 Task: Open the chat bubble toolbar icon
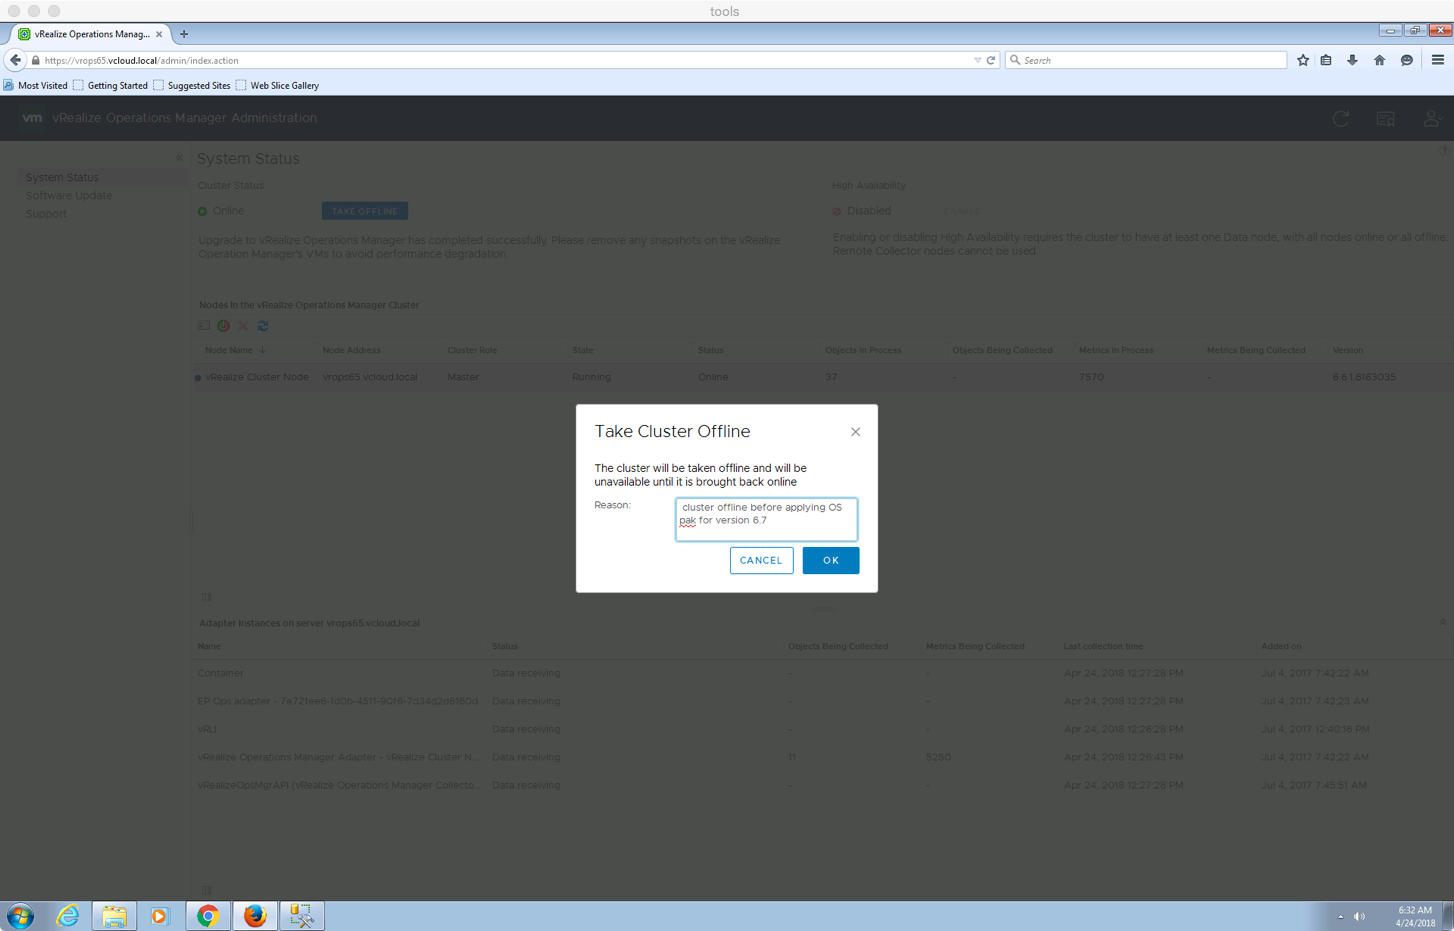point(1406,60)
